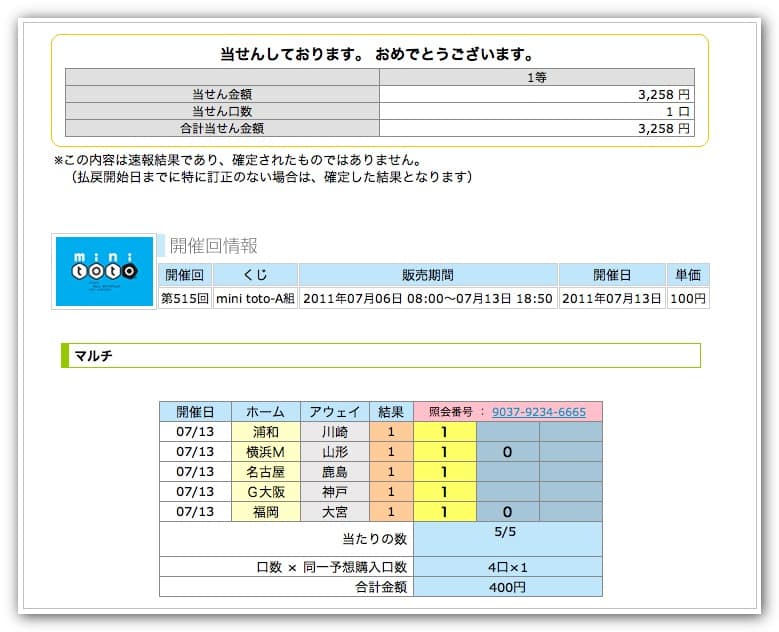Select the 5/5 hit count cell
Viewport: 779px width, 632px height.
point(507,535)
